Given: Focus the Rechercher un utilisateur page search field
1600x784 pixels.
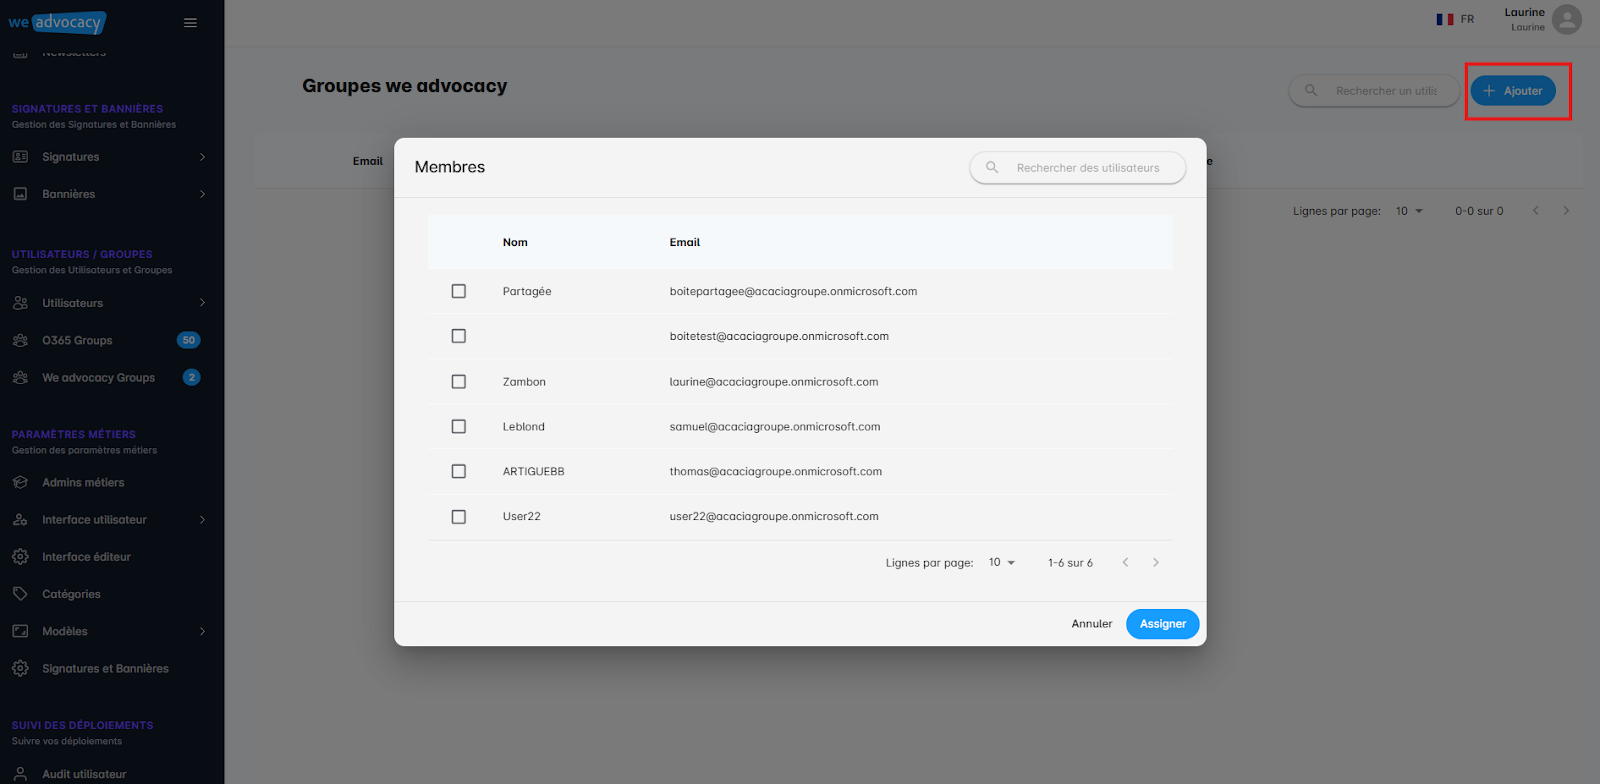Looking at the screenshot, I should tap(1374, 91).
